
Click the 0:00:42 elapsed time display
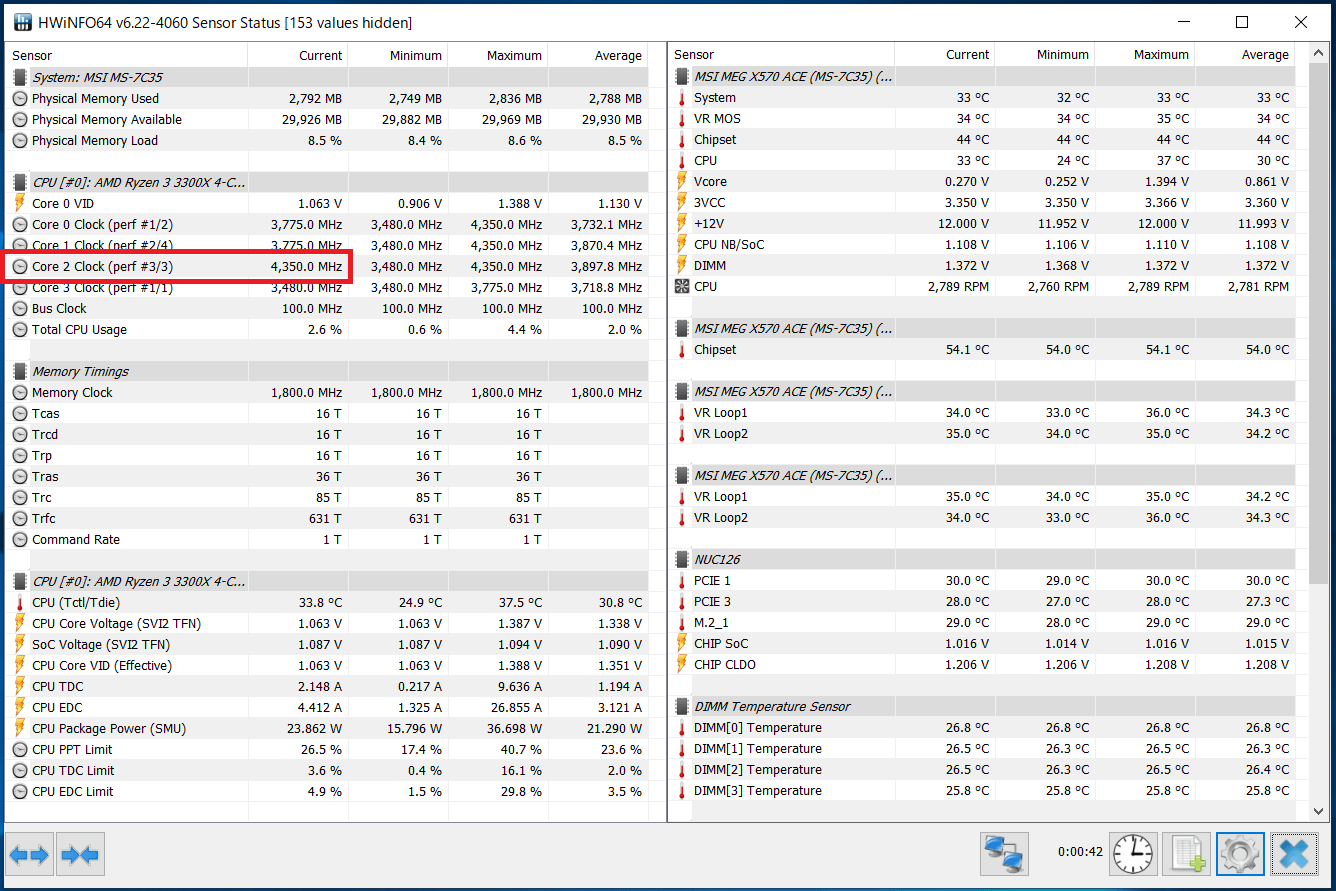1080,853
